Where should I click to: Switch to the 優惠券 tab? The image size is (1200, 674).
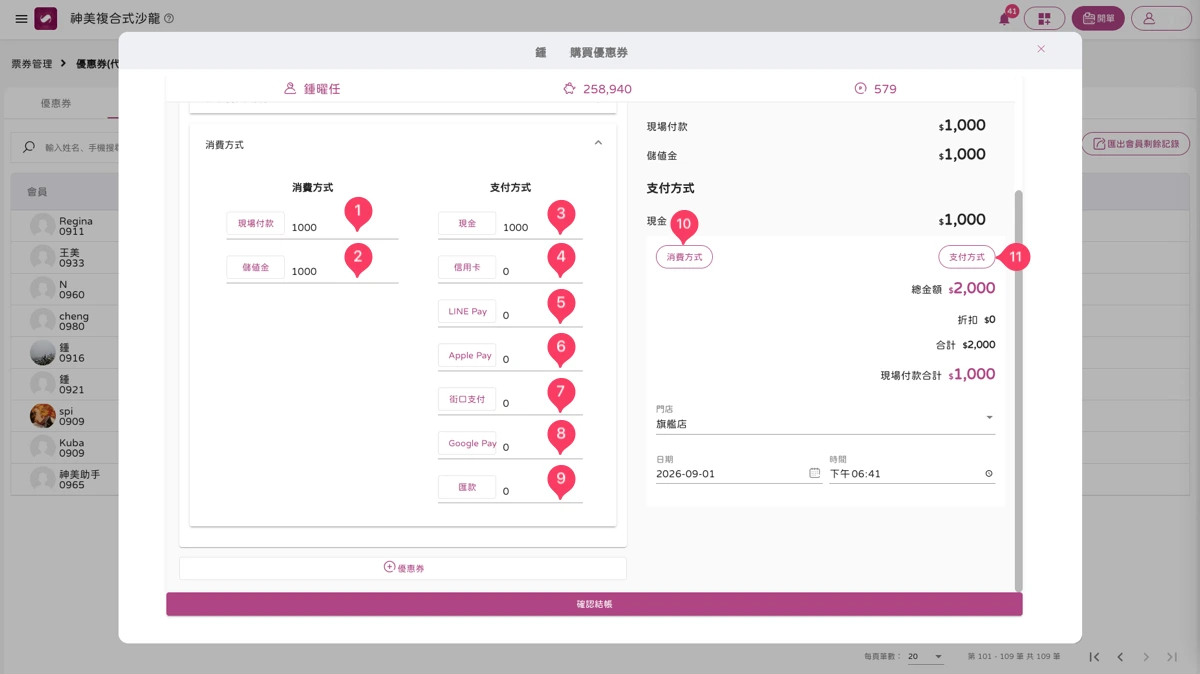point(56,103)
